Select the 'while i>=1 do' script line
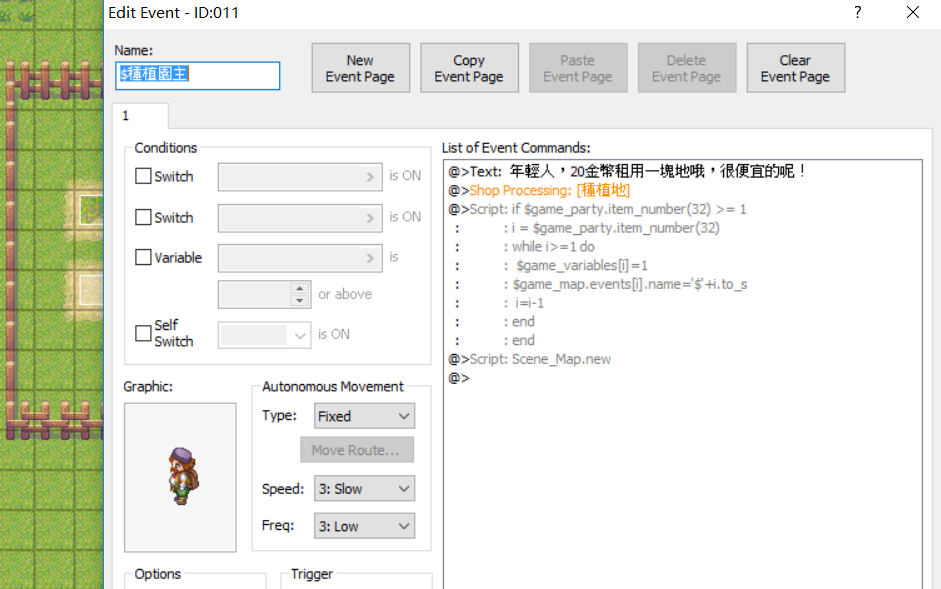The width and height of the screenshot is (941, 589). (x=683, y=246)
